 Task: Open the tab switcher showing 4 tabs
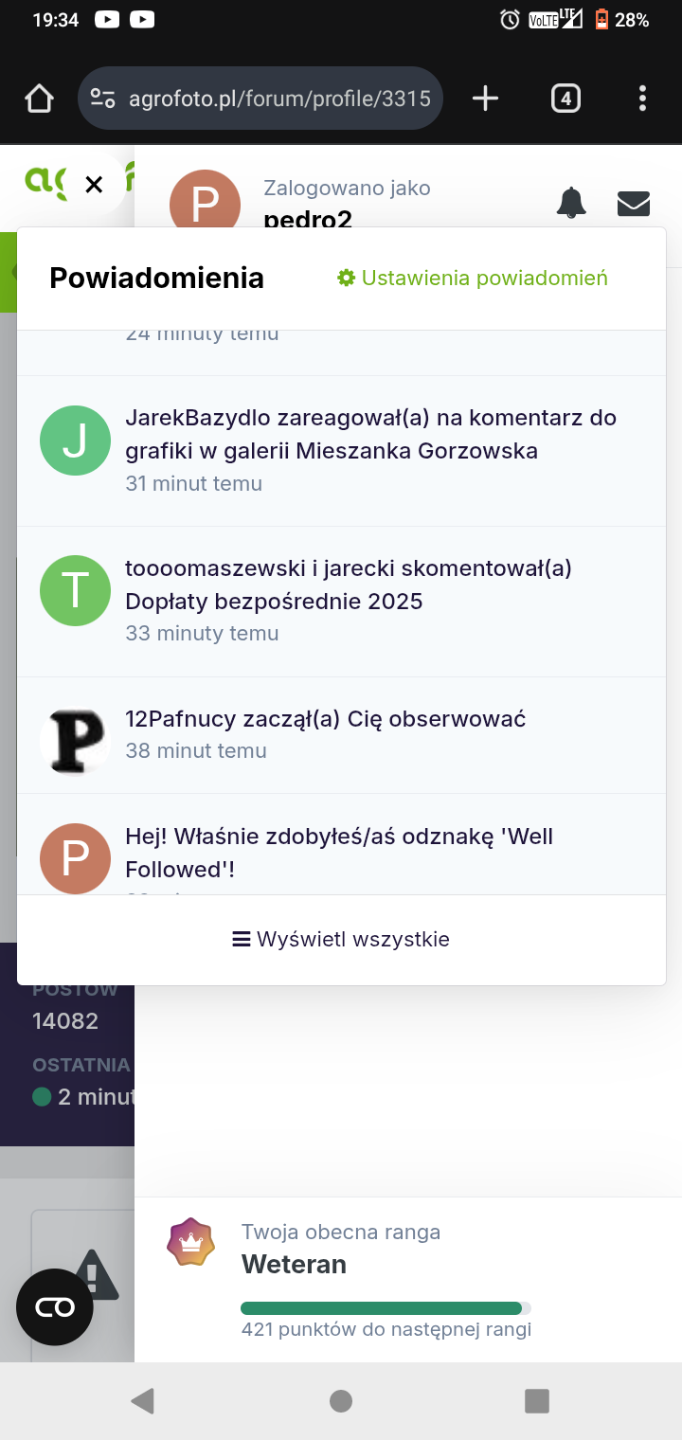(x=565, y=98)
